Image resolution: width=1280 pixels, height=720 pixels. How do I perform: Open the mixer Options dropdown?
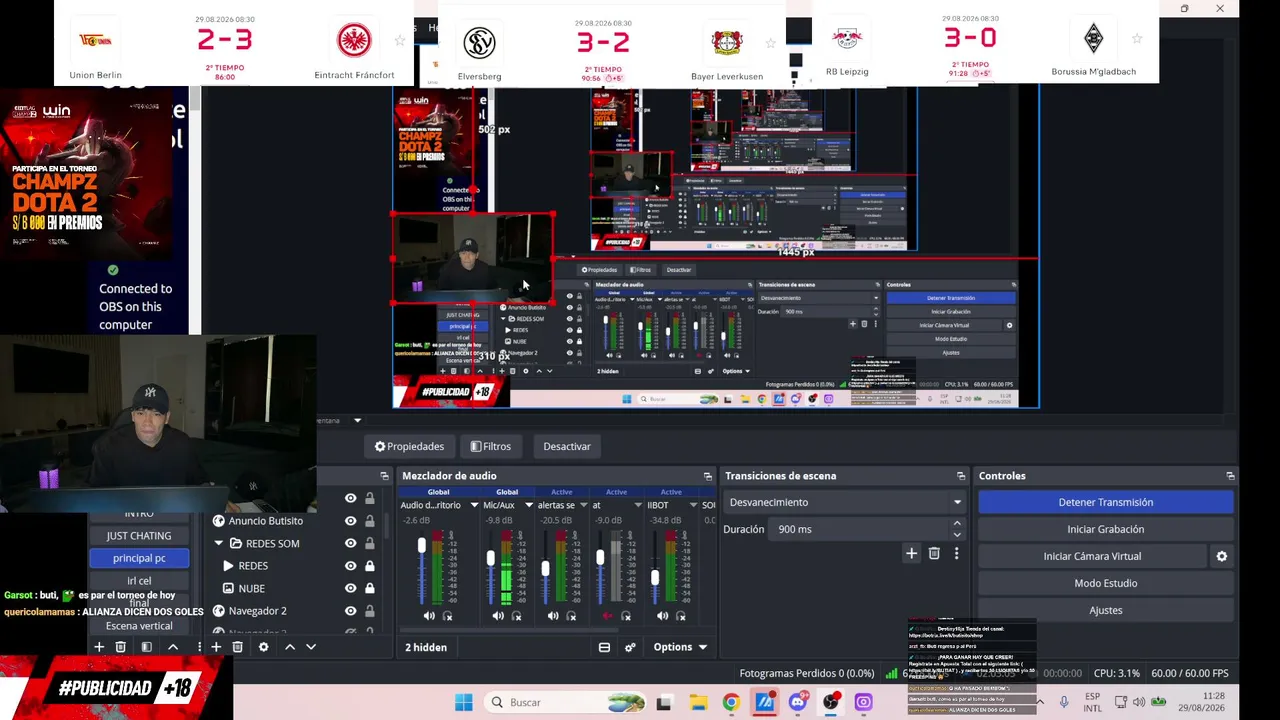tap(680, 647)
